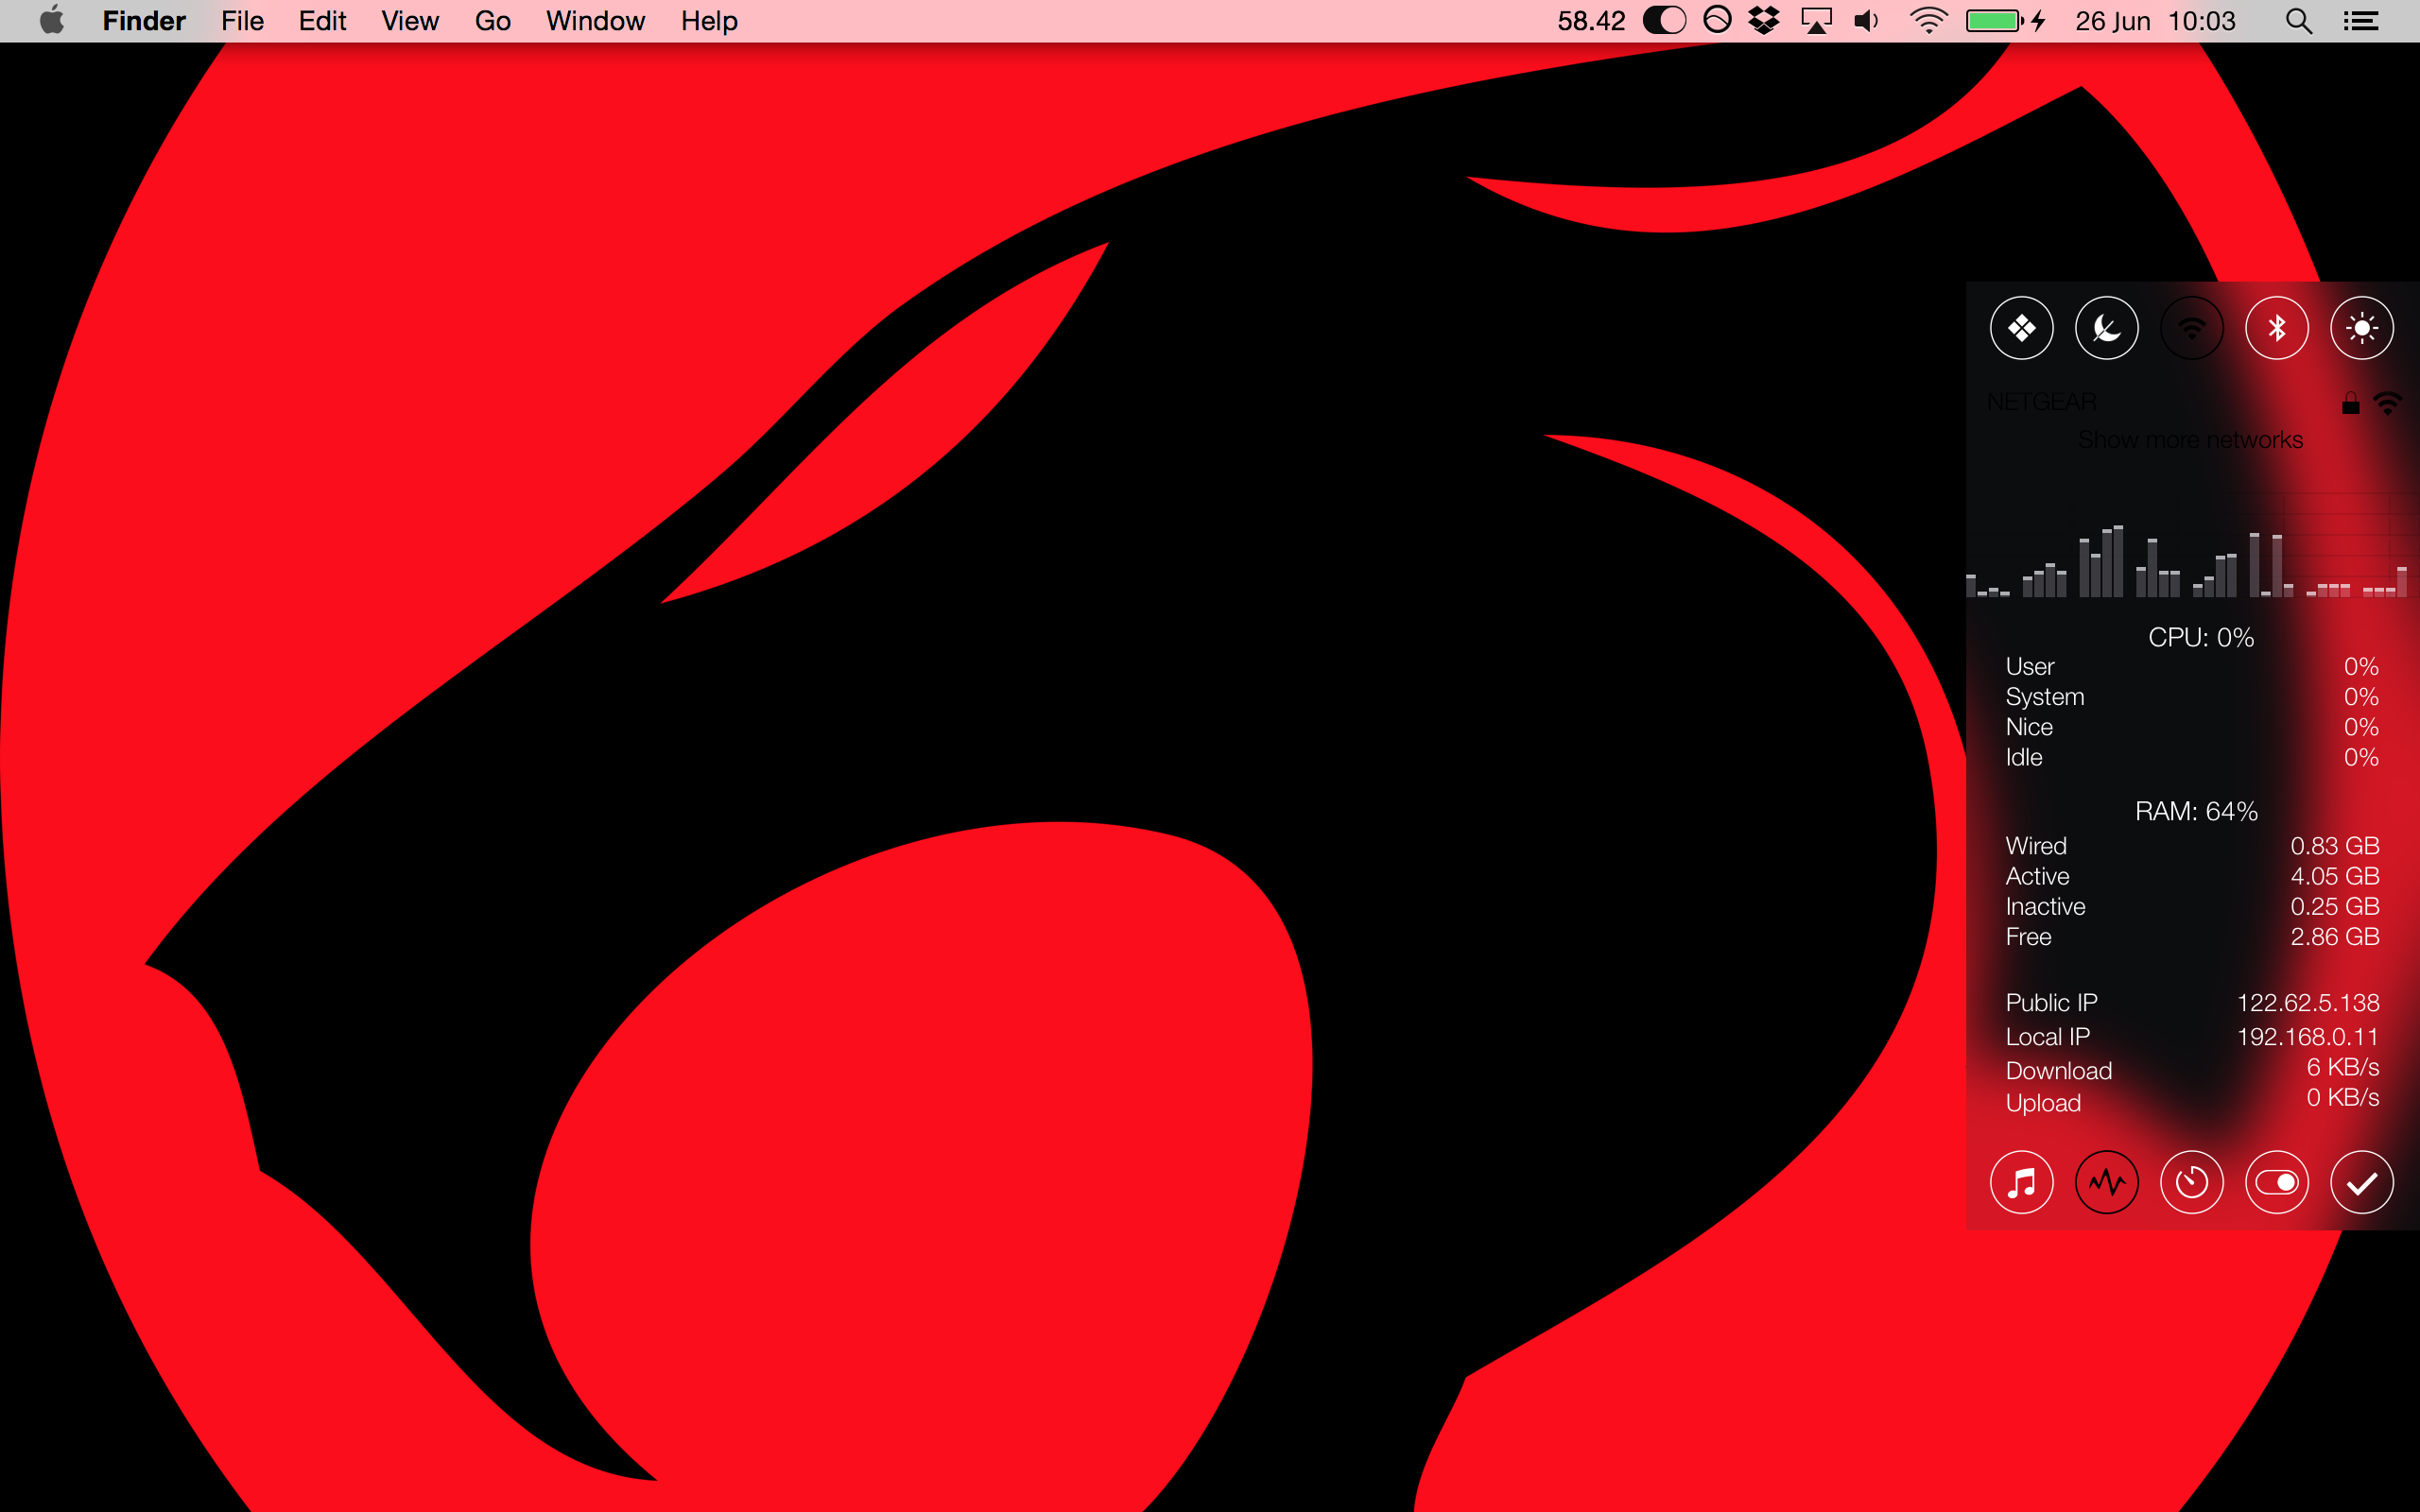Viewport: 2420px width, 1512px height.
Task: Select the NETGEAR network entry
Action: tap(2042, 402)
